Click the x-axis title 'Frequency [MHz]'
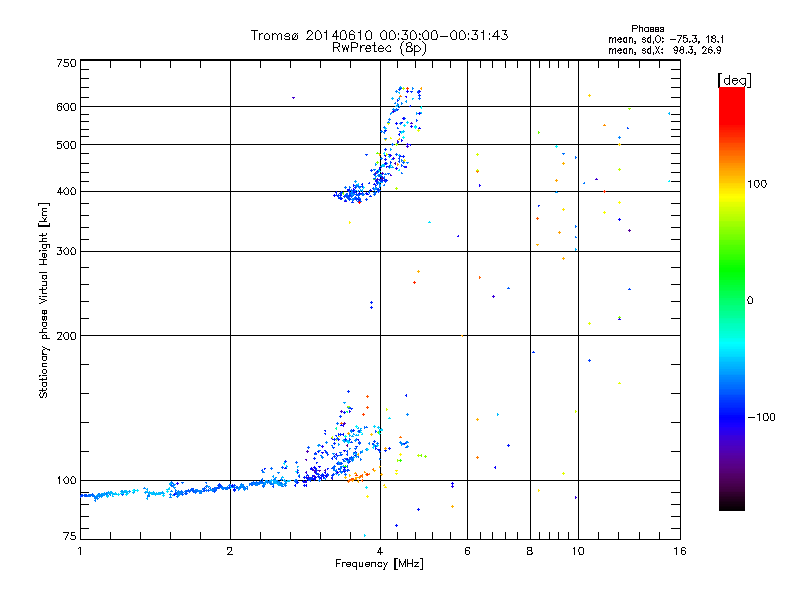The width and height of the screenshot is (800, 600). point(379,564)
